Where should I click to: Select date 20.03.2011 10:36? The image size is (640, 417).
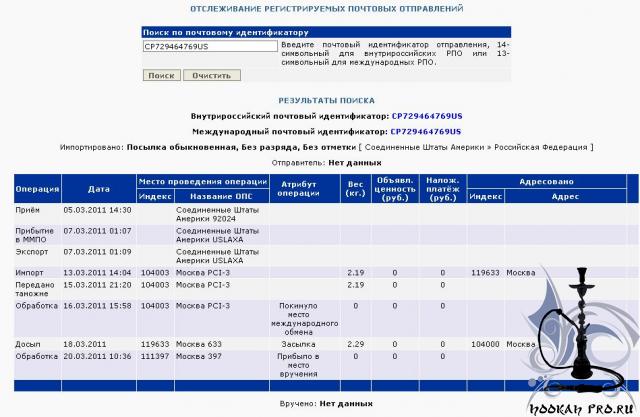click(97, 356)
